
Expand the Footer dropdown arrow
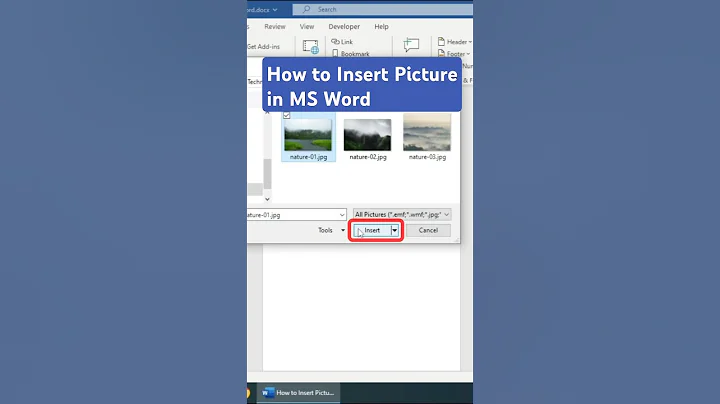pyautogui.click(x=468, y=54)
